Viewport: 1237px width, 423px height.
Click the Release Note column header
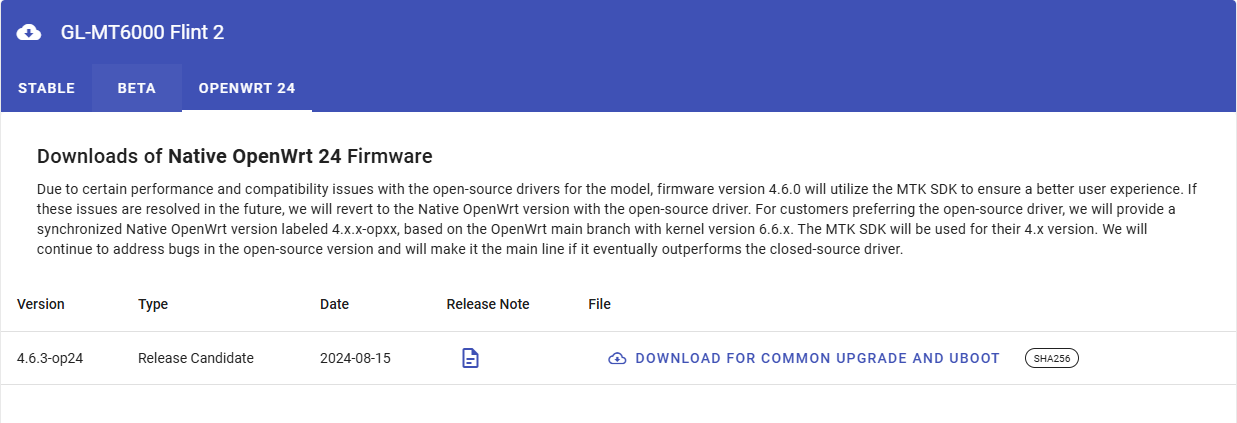point(487,304)
